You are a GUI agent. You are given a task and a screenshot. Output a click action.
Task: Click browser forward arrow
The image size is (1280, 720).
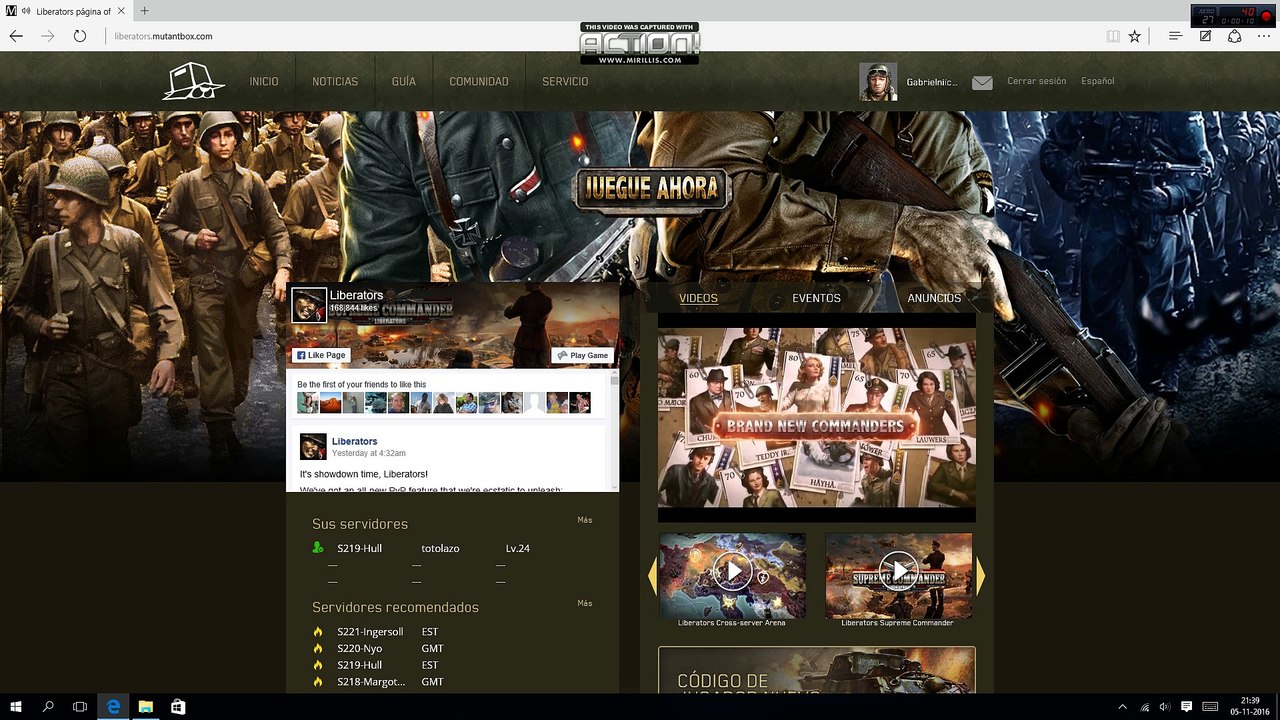(48, 36)
